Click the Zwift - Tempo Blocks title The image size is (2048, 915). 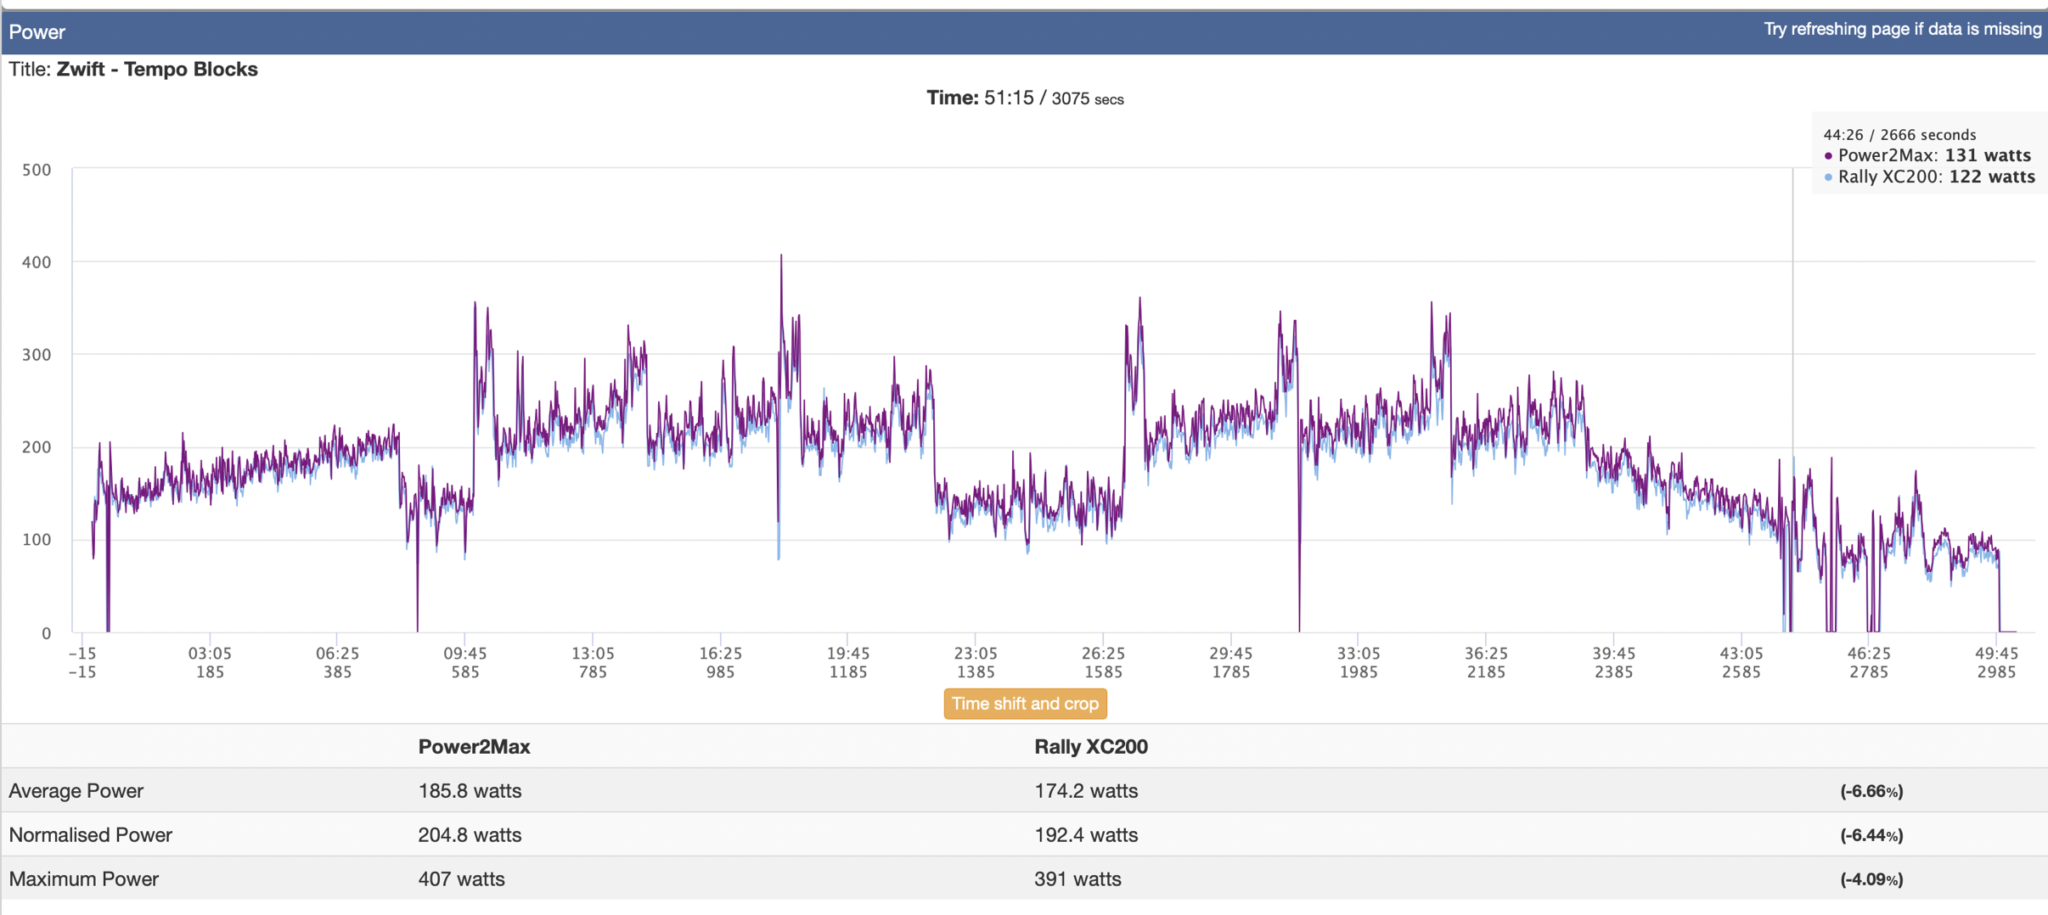(157, 69)
